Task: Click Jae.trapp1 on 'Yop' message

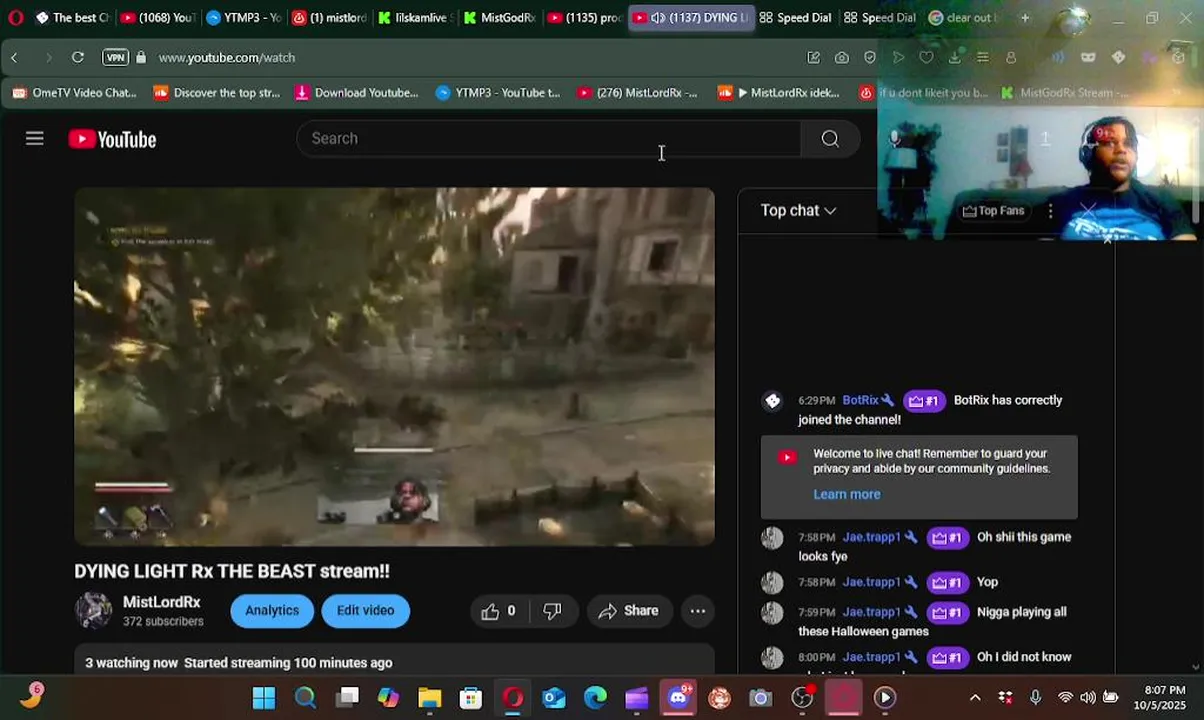Action: 871,582
